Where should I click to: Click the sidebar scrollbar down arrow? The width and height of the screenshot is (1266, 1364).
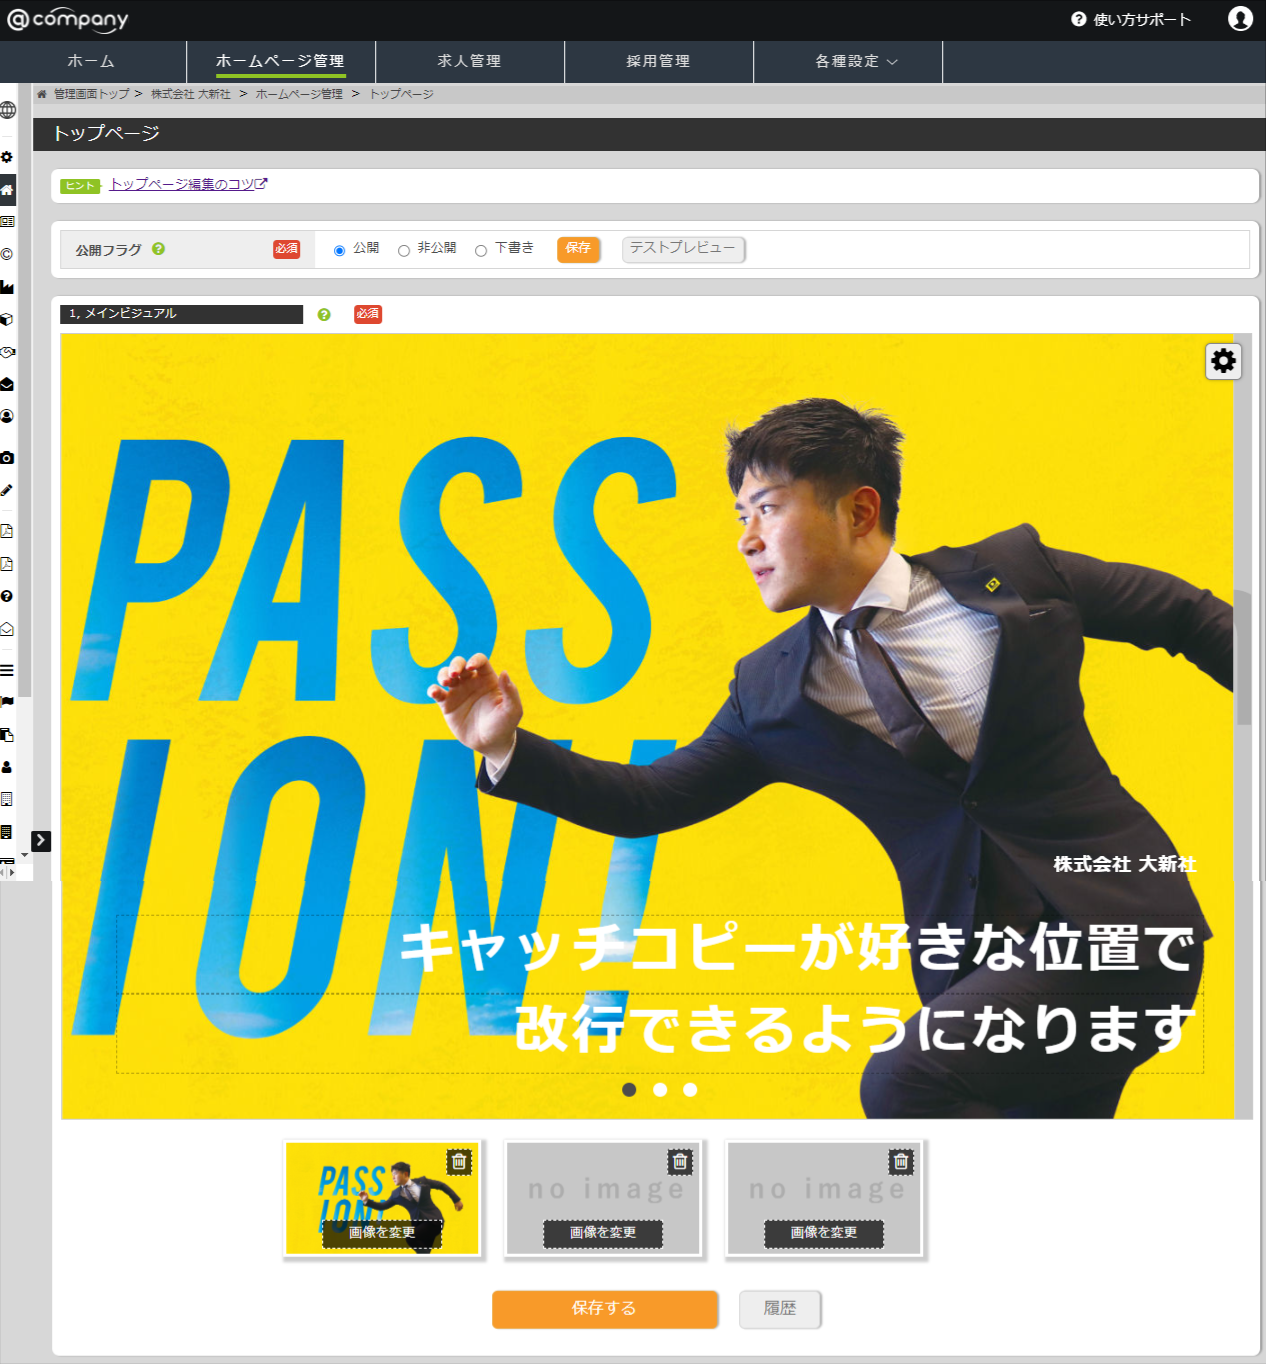(25, 856)
